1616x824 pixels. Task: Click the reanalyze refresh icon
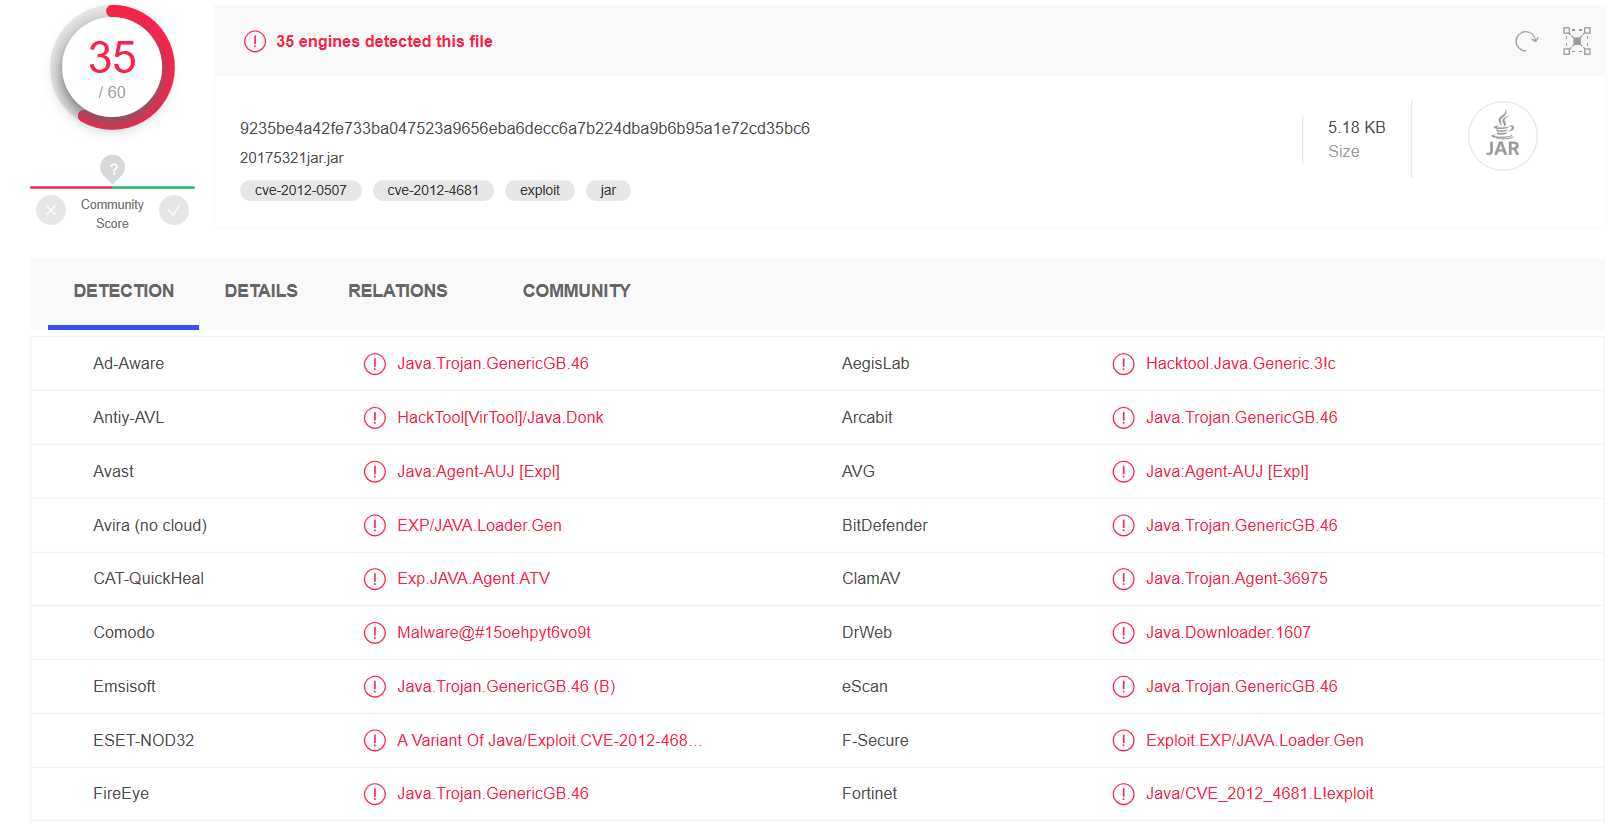pos(1526,41)
